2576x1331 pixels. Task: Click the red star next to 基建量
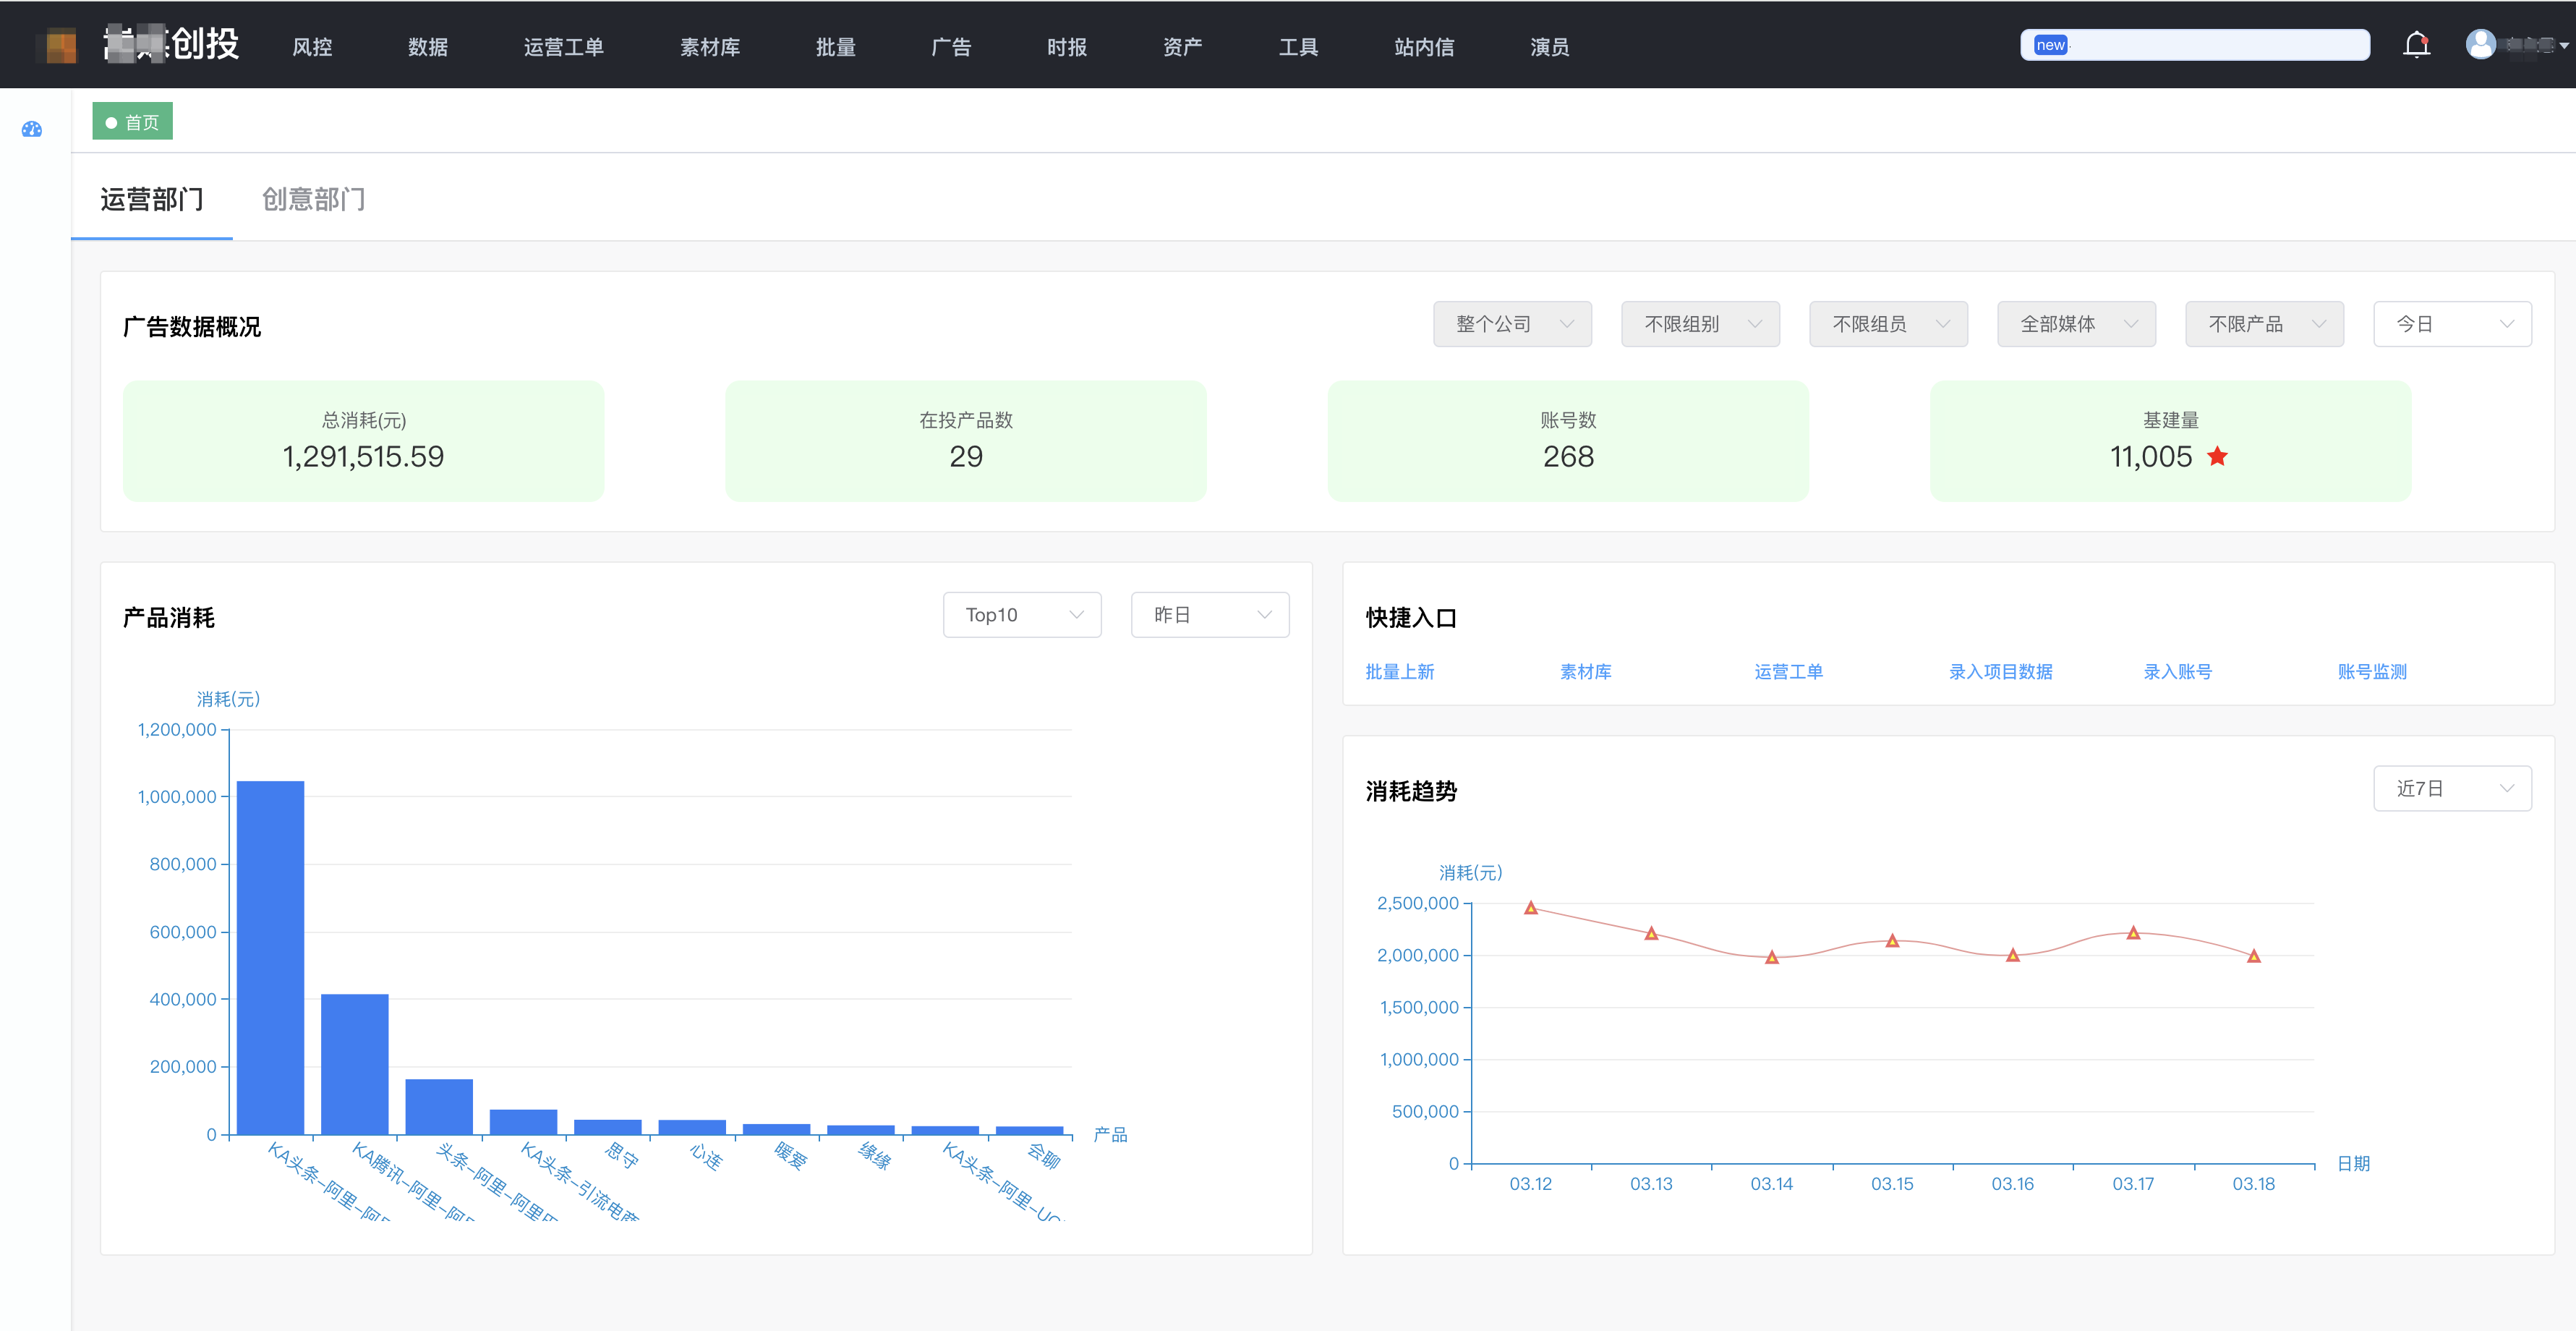pyautogui.click(x=2217, y=456)
